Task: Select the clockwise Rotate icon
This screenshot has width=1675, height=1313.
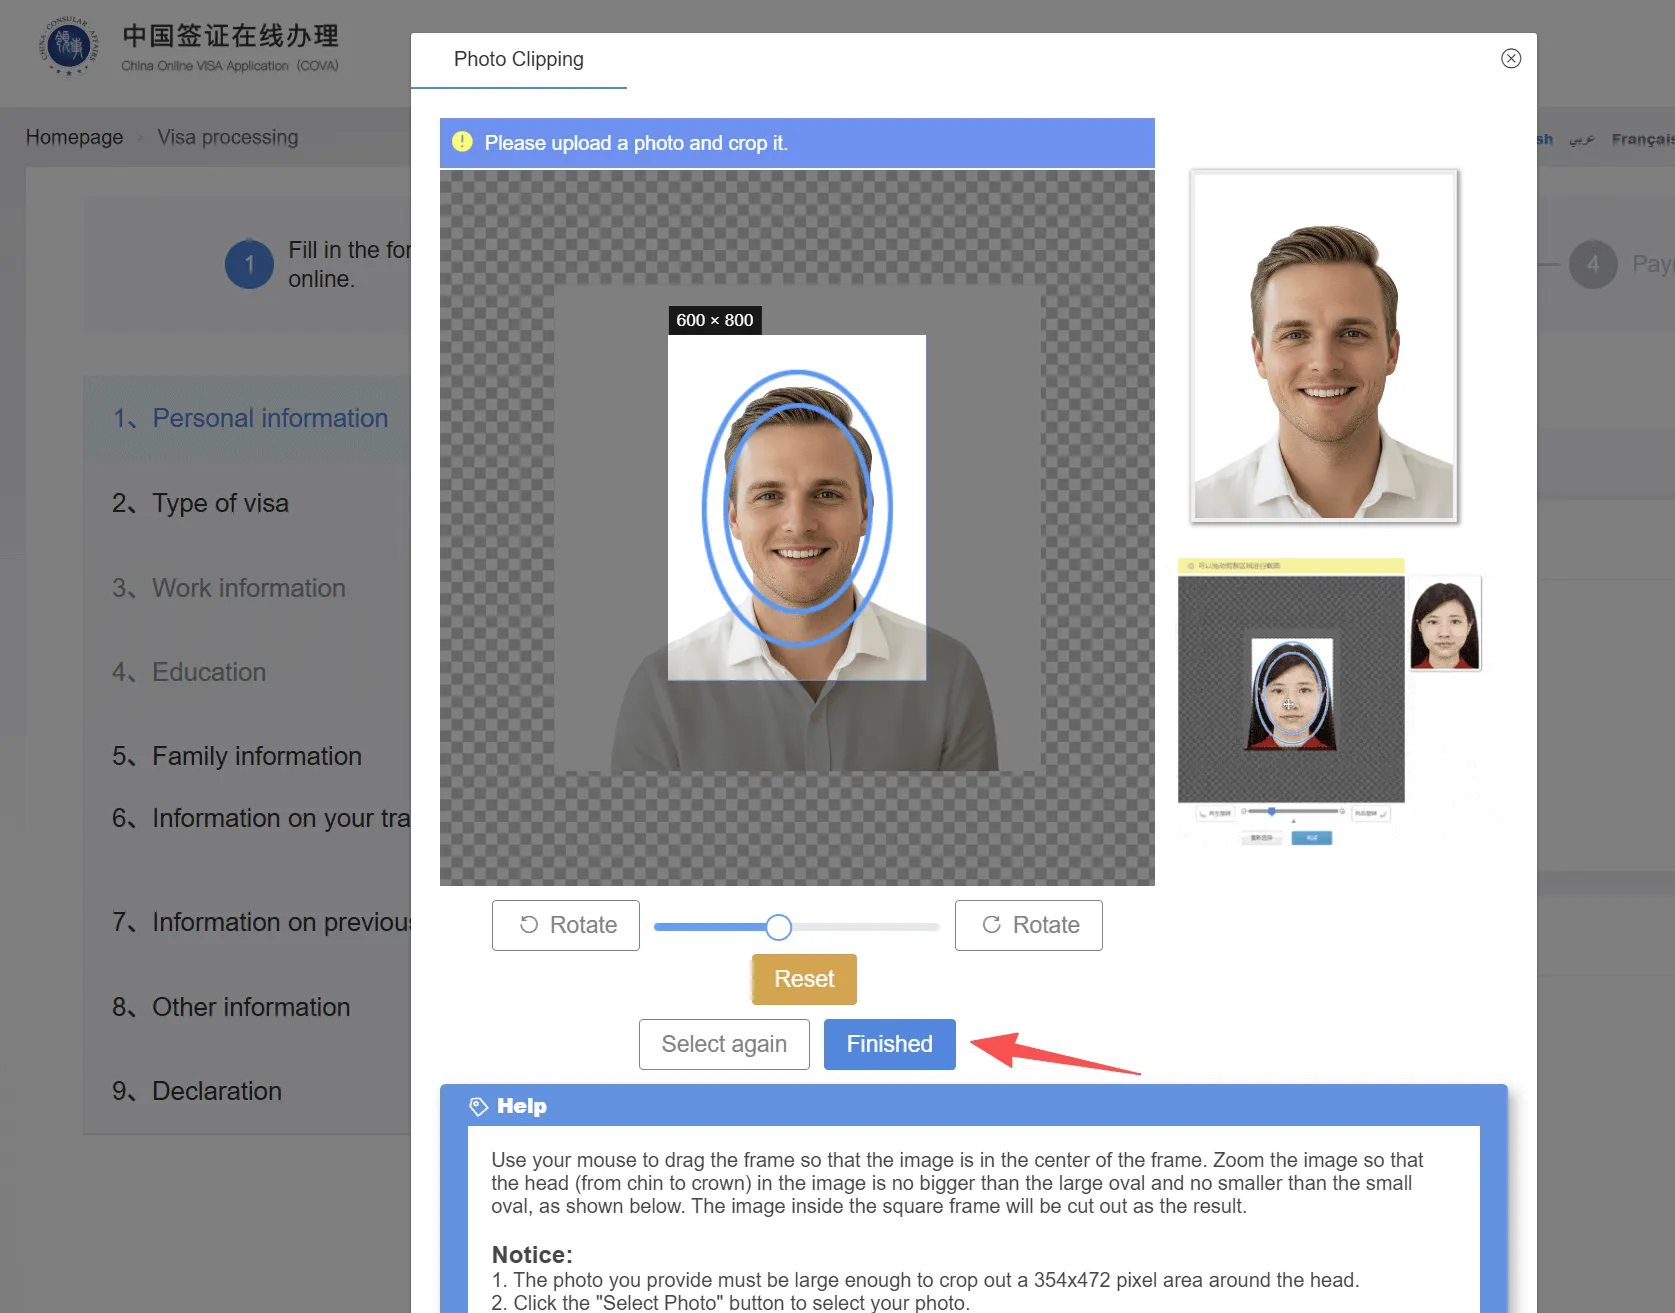Action: [993, 925]
